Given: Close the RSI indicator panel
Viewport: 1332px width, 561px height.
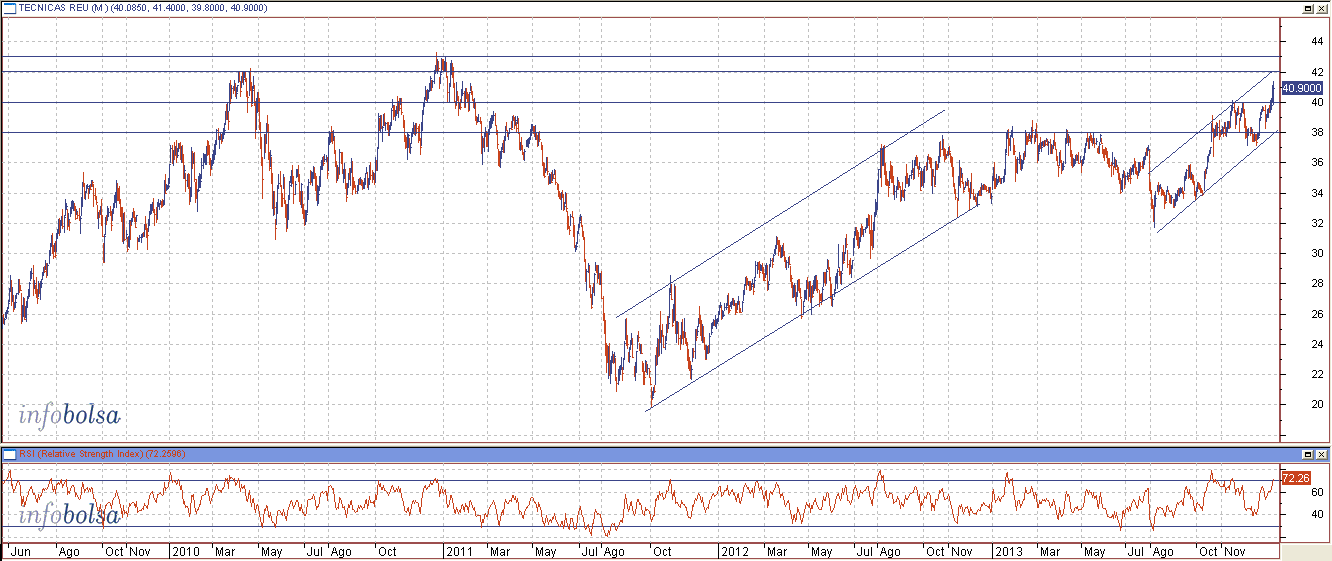Looking at the screenshot, I should click(x=1321, y=454).
